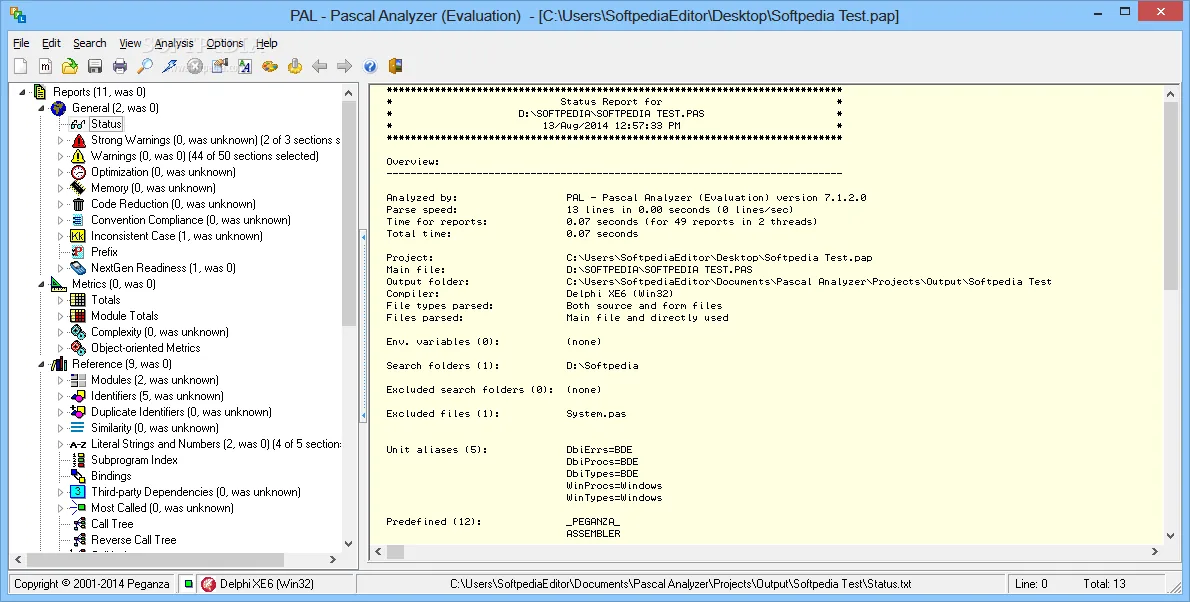Image resolution: width=1190 pixels, height=602 pixels.
Task: Collapse the Reports root node
Action: point(22,92)
